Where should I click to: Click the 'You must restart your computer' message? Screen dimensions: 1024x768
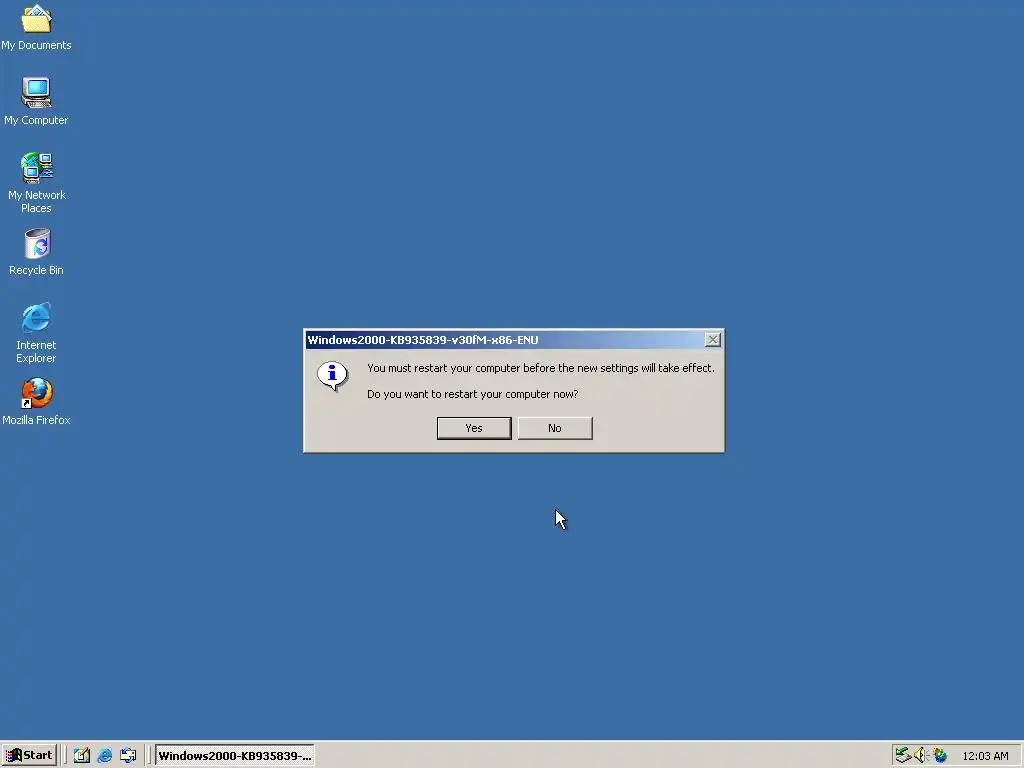541,368
